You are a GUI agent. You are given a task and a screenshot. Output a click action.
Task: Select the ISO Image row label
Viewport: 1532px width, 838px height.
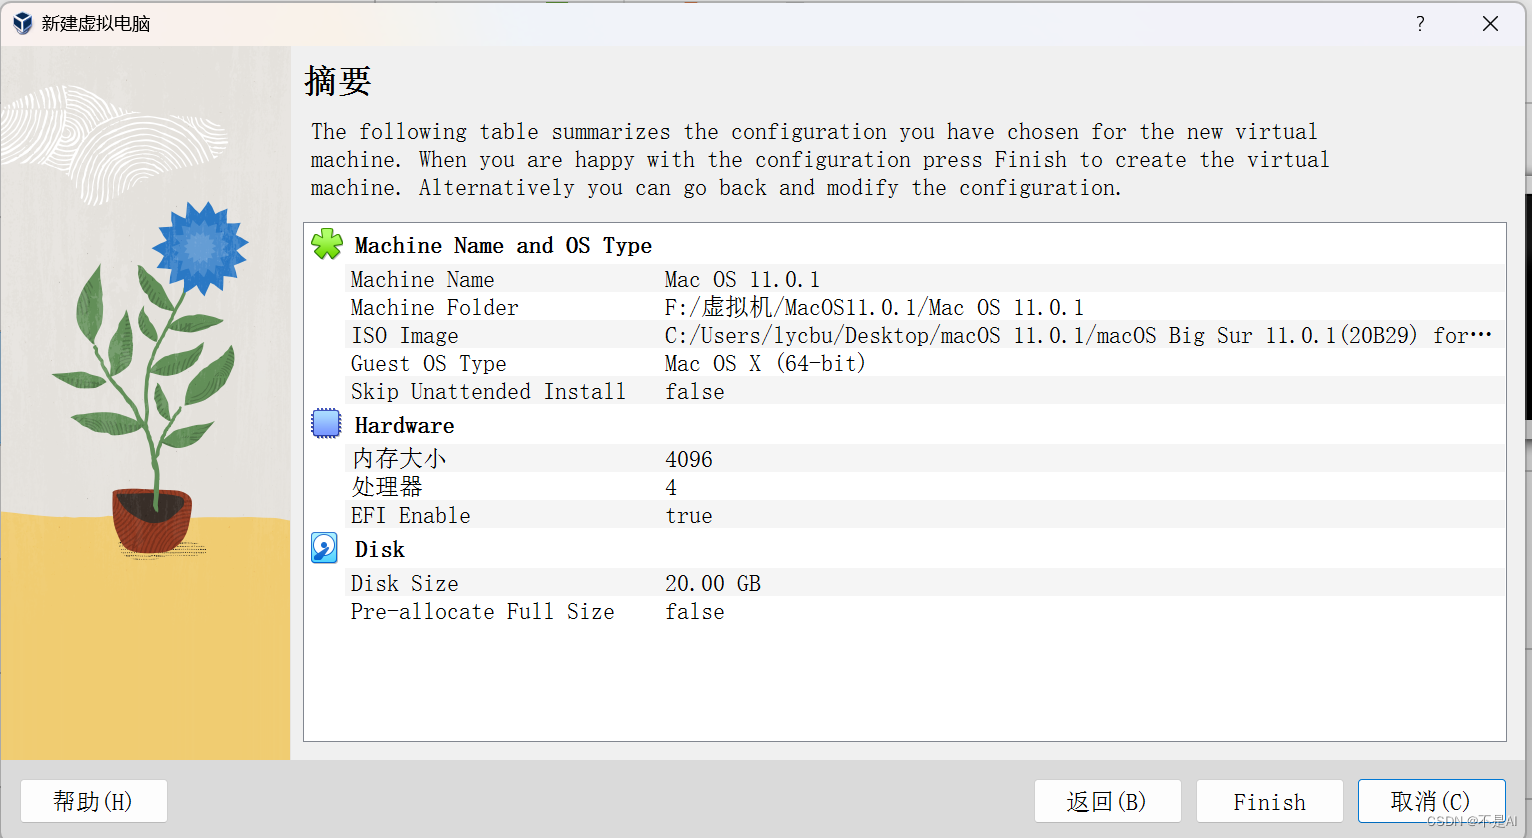click(x=404, y=336)
